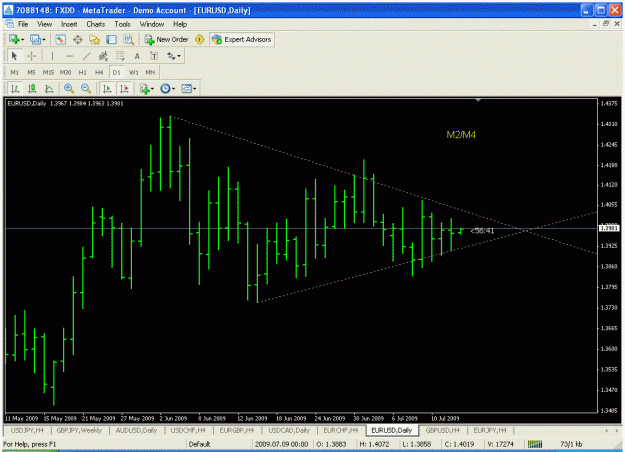Toggle chart Auto Scroll

tap(107, 88)
